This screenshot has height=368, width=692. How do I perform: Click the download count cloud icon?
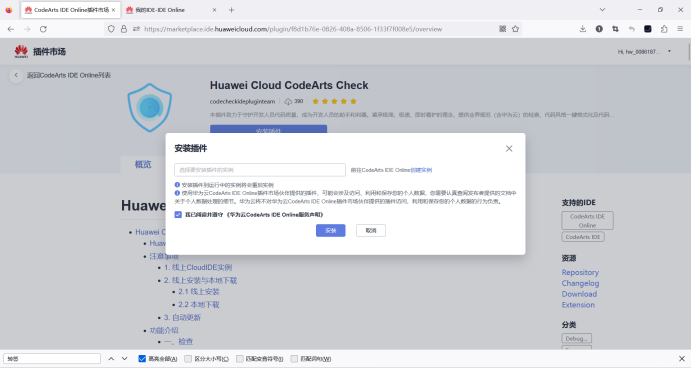tap(288, 101)
